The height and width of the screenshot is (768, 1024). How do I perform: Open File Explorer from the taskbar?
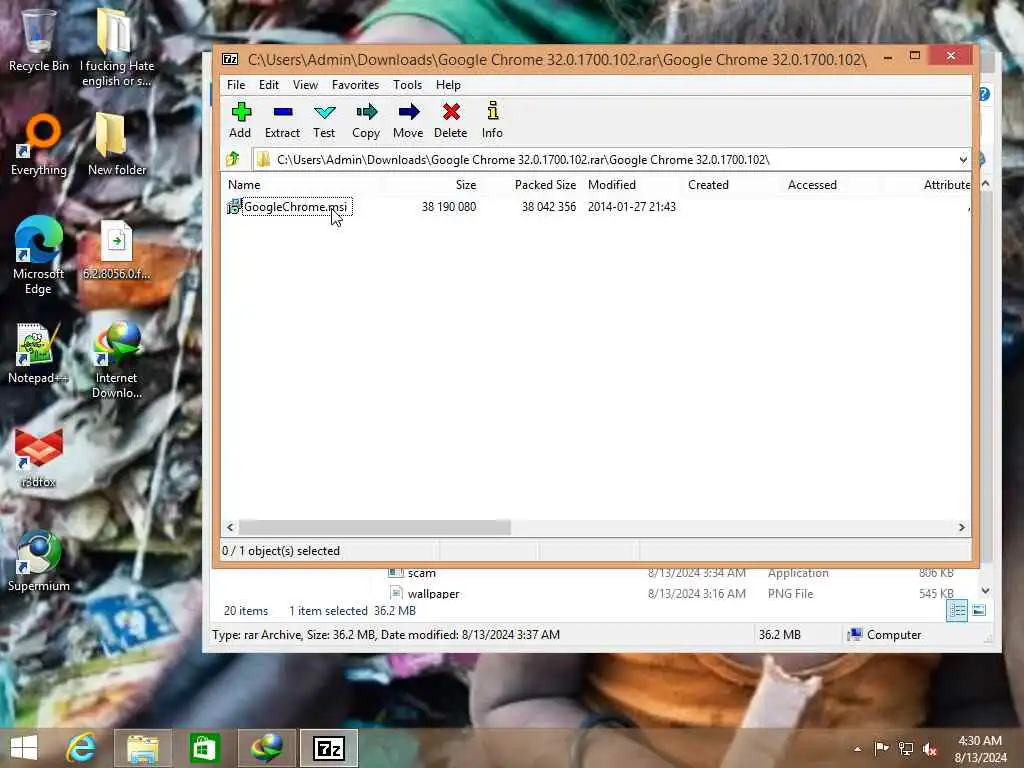click(143, 748)
